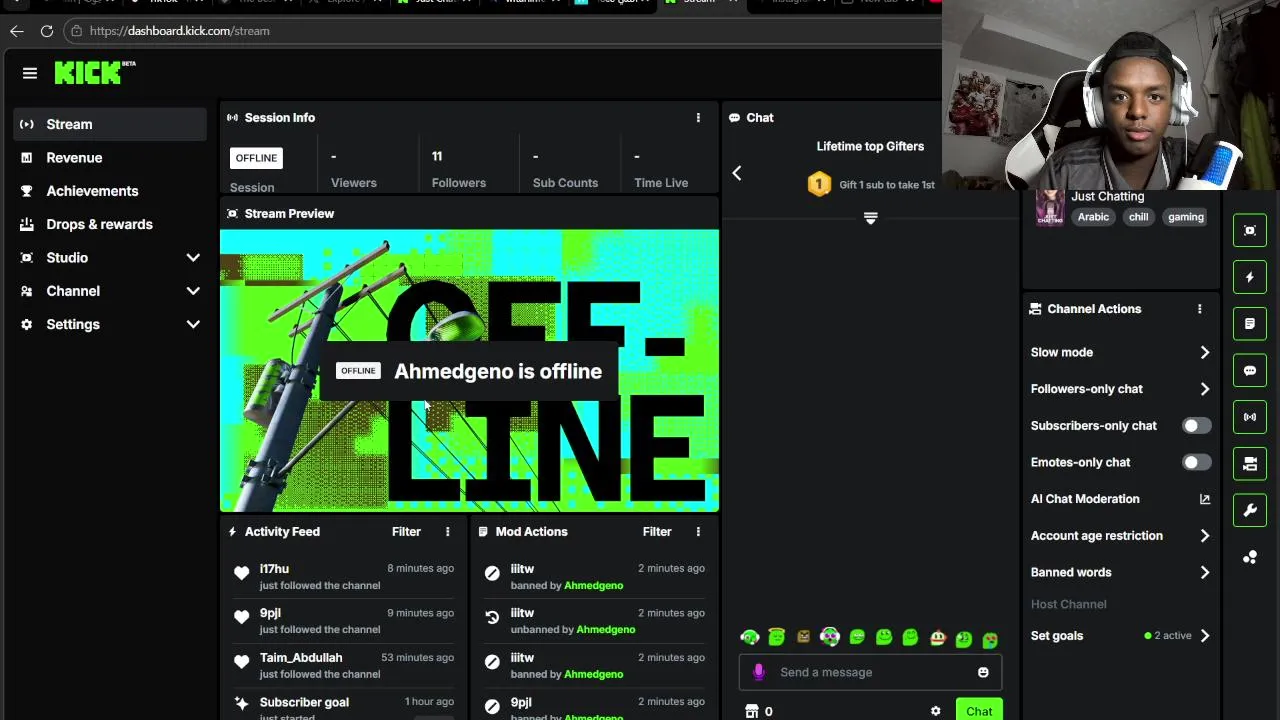
Task: Click the stream preview widget icon in right rail
Action: (1250, 231)
